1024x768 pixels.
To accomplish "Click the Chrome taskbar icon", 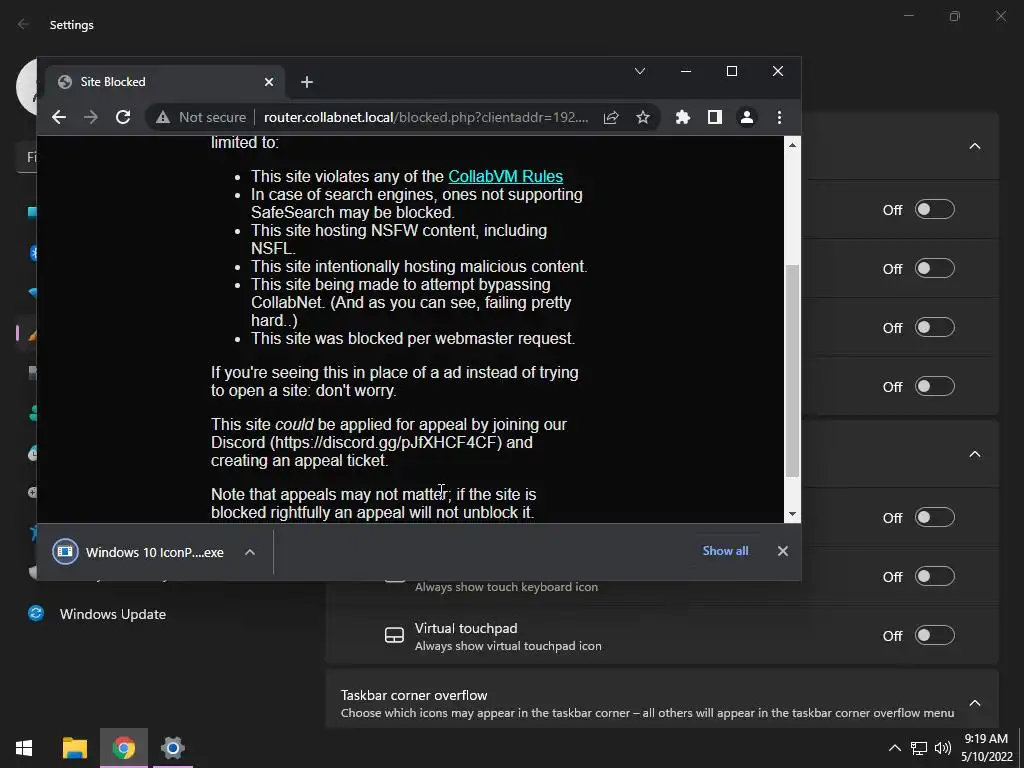I will [x=123, y=748].
